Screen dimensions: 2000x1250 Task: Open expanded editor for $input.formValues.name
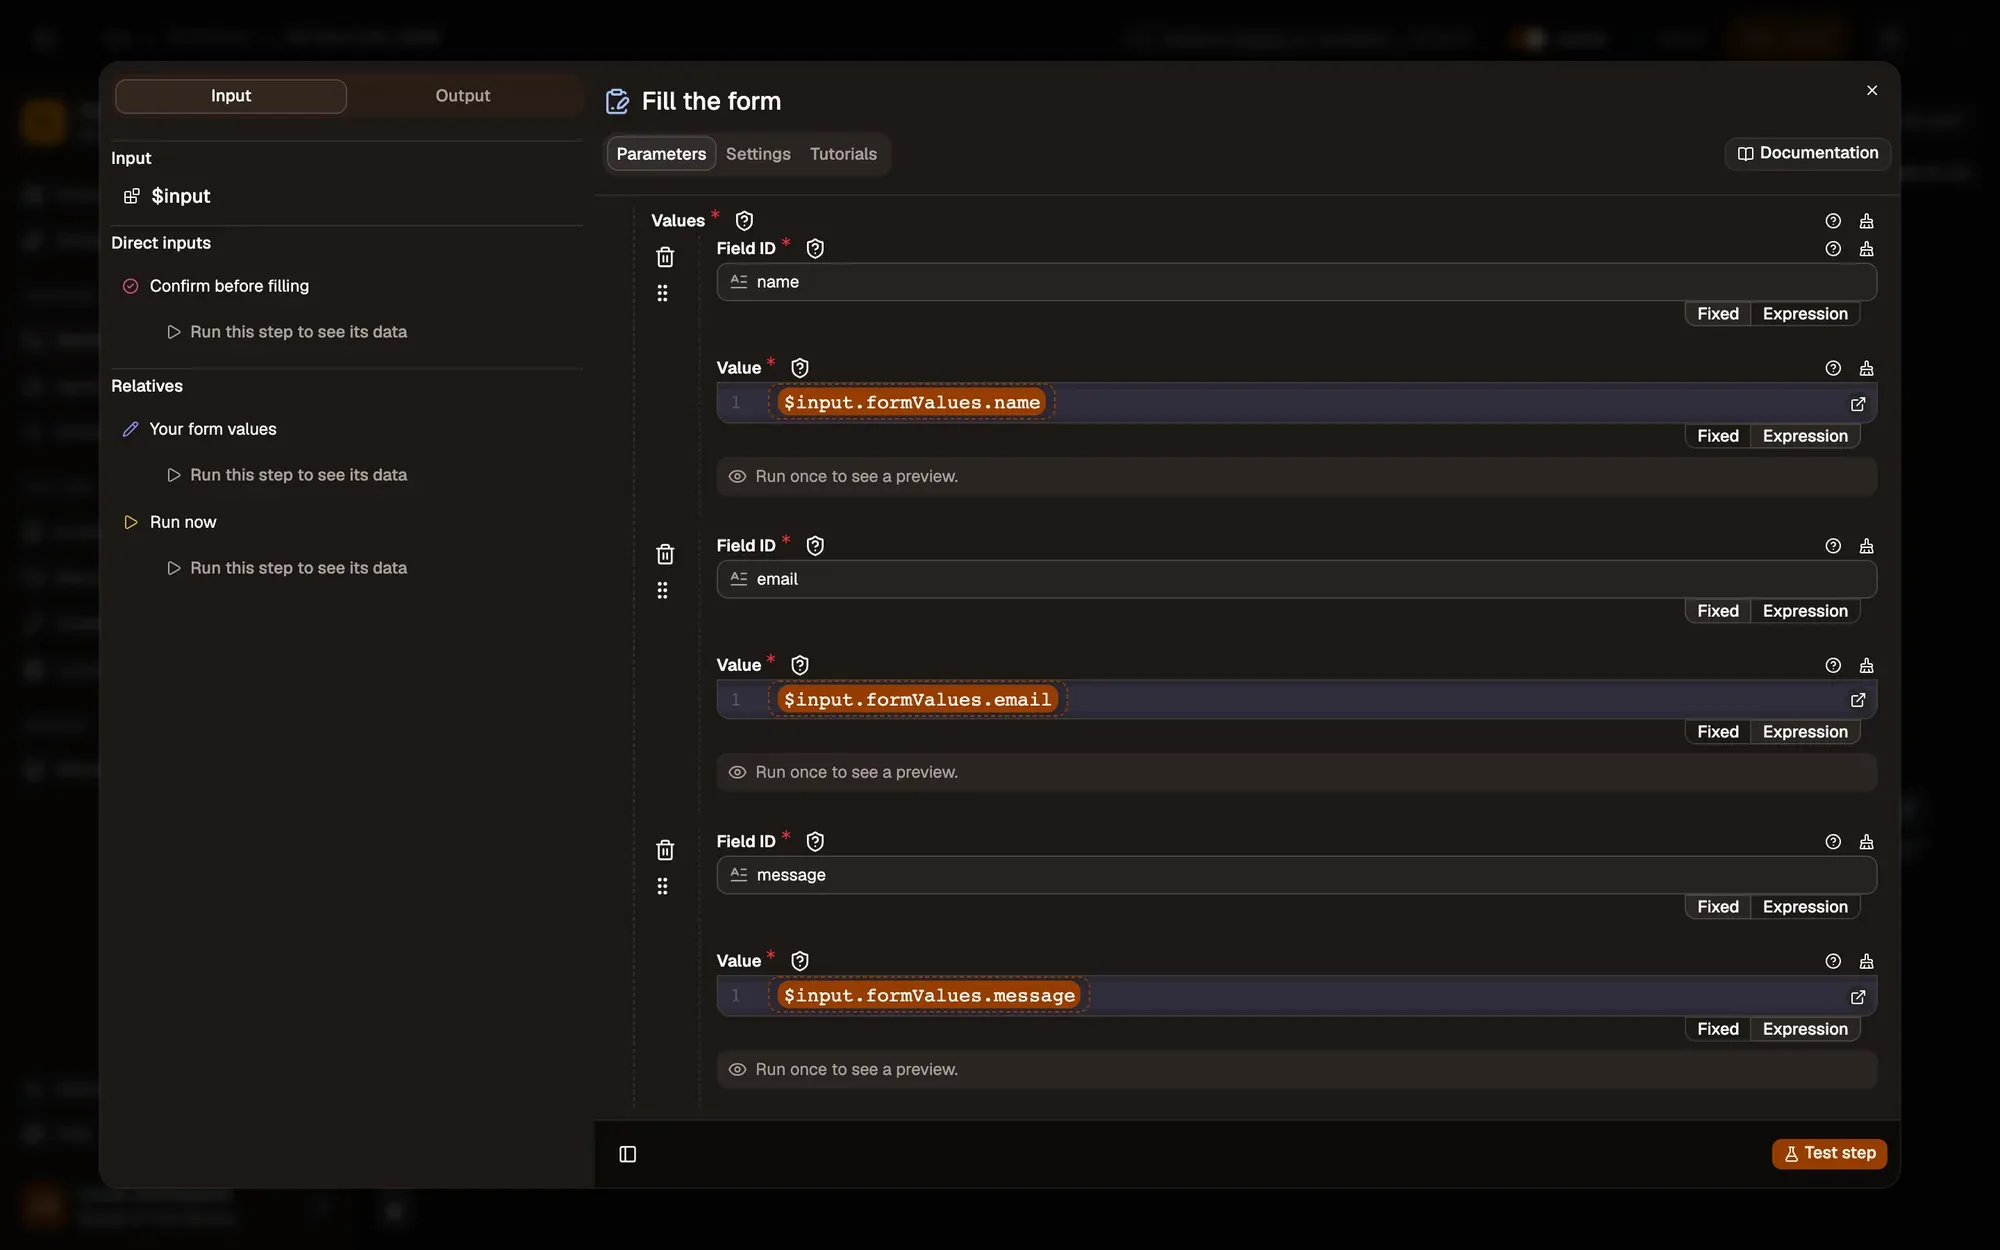(x=1857, y=404)
